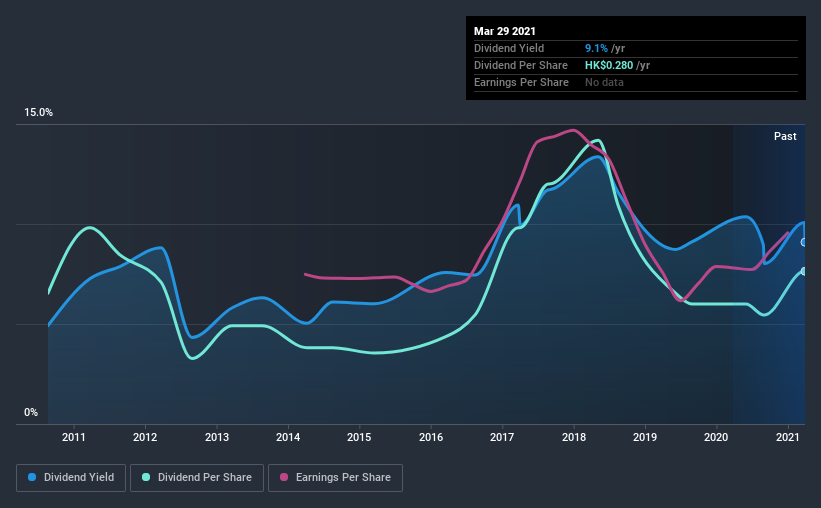Click the 2021 x-axis year label
Screen dimensions: 821x508
pos(787,437)
